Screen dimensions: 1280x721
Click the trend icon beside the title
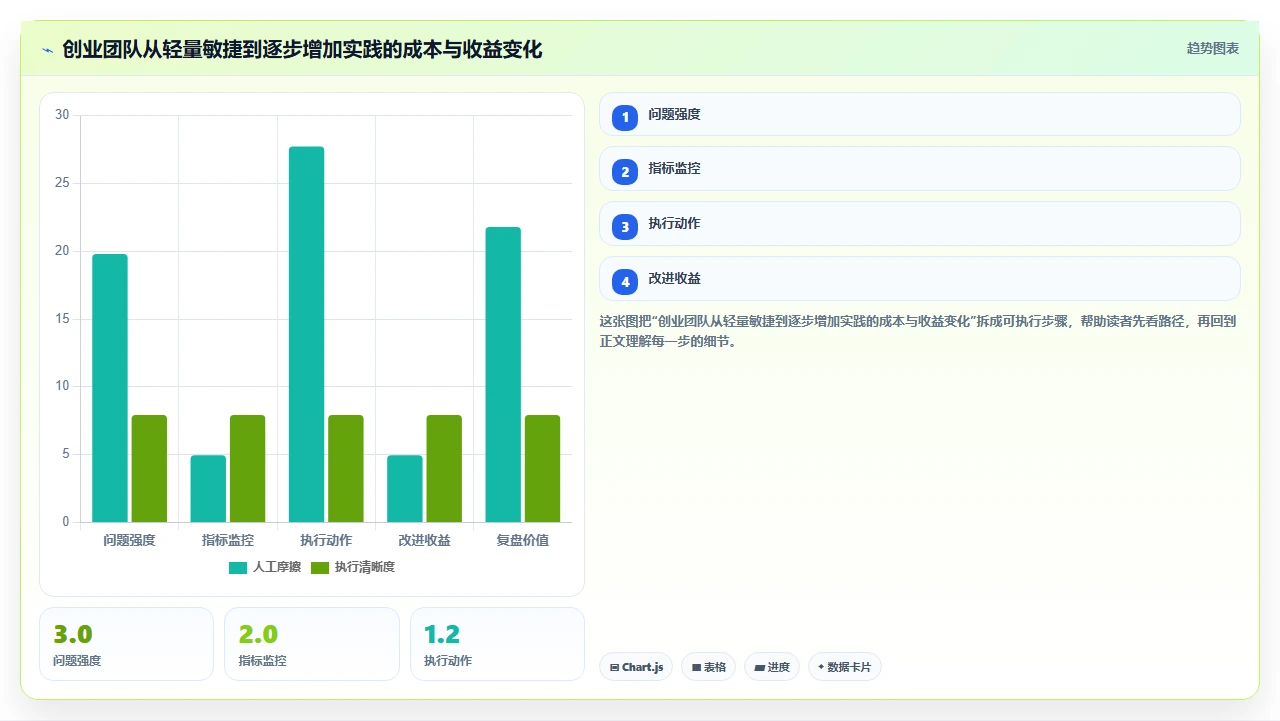(47, 49)
